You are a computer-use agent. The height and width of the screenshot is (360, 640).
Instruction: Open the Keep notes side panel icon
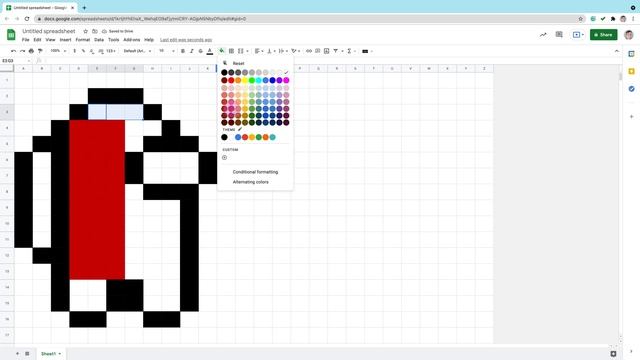pos(631,71)
